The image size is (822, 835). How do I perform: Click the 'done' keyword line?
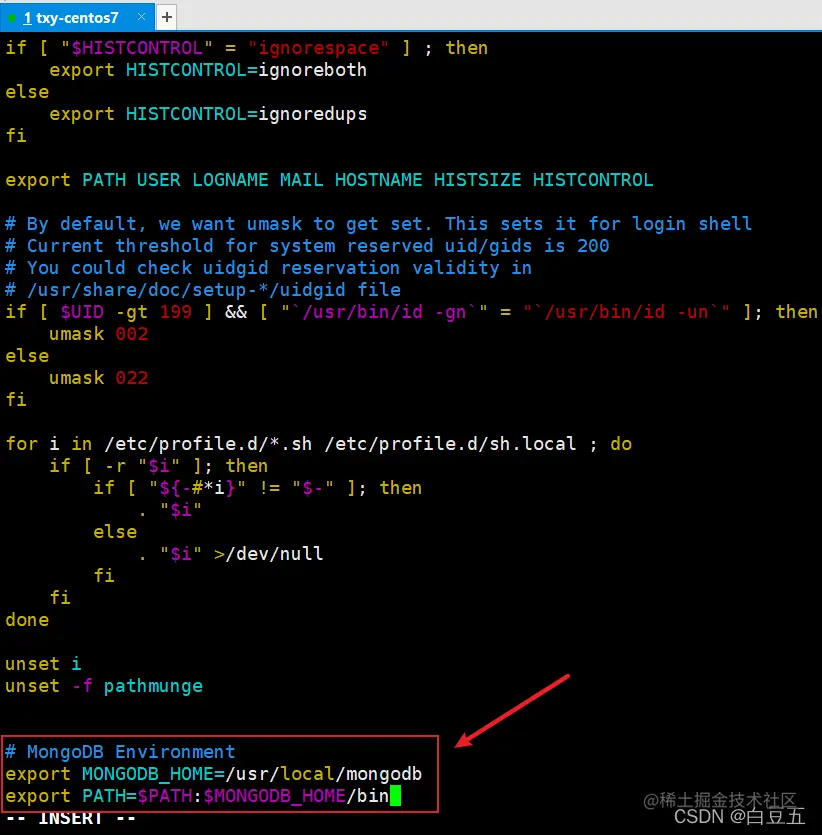pos(27,620)
